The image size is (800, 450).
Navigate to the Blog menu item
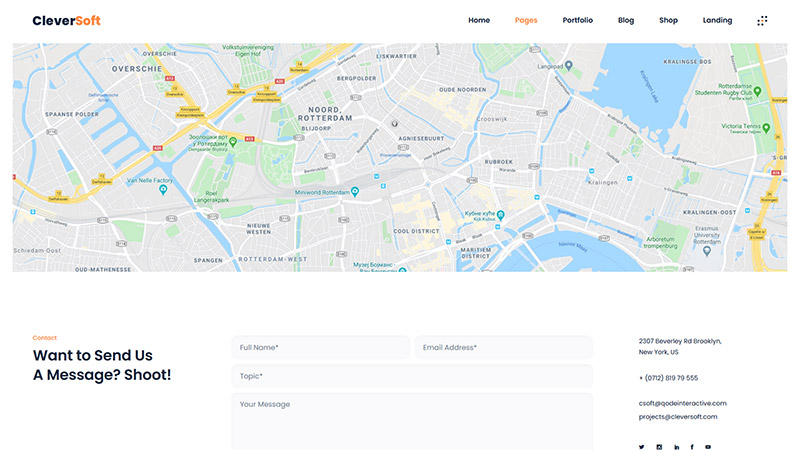pos(626,20)
